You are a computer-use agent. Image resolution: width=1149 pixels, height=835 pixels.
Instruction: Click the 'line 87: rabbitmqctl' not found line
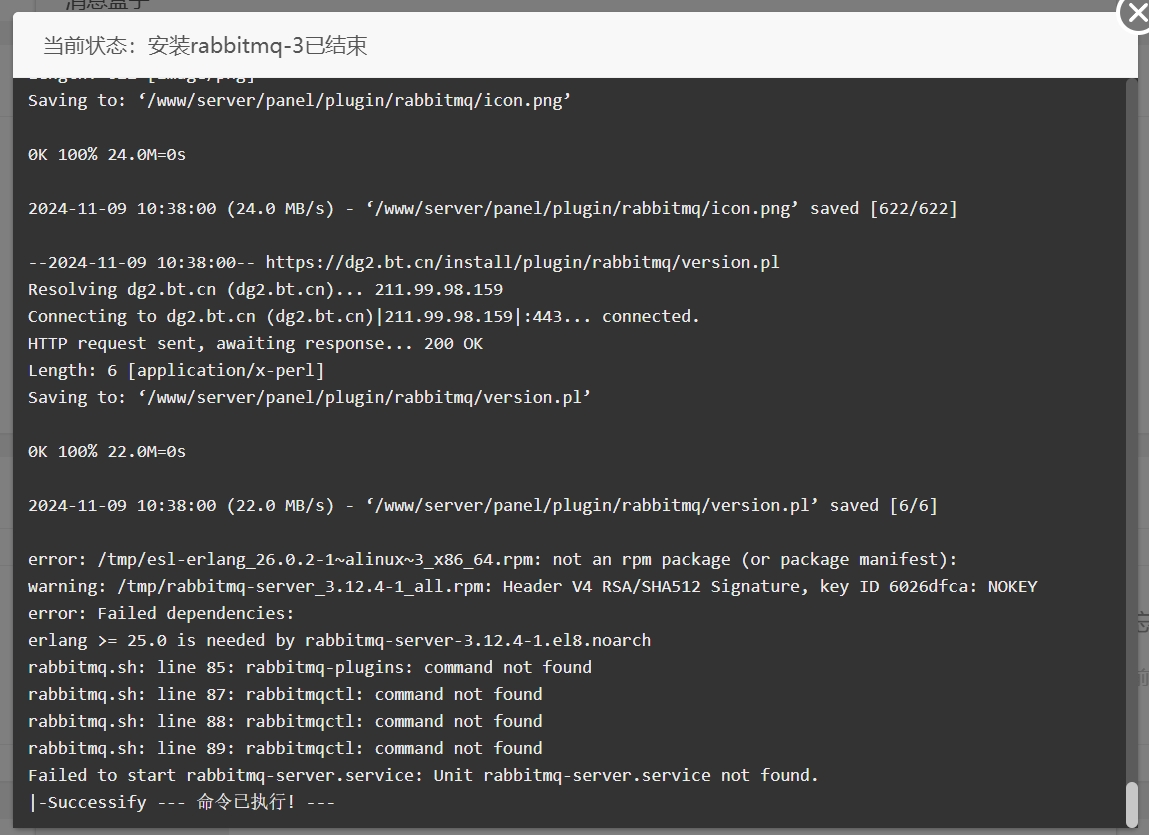coord(285,694)
